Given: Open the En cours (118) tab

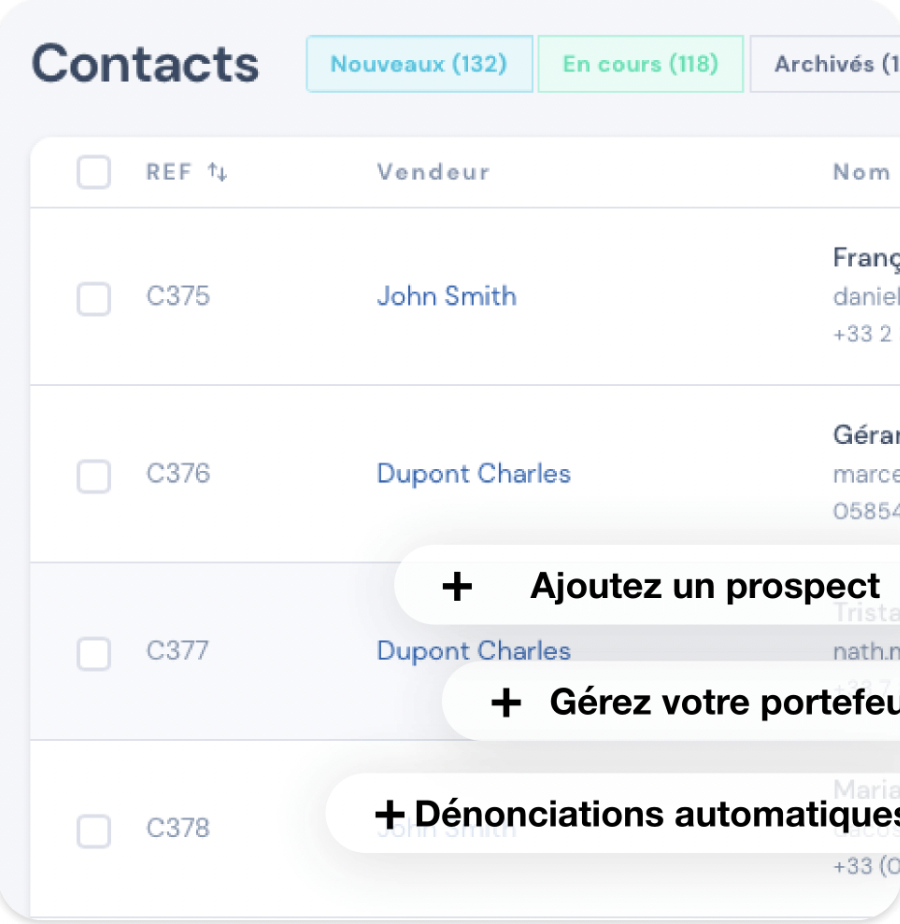Looking at the screenshot, I should [x=640, y=64].
